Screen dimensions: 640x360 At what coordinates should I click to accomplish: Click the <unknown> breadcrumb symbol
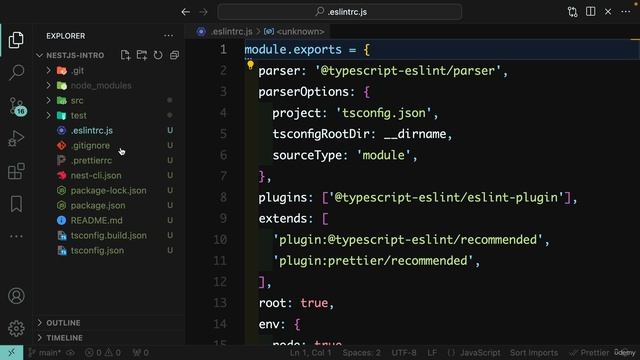pyautogui.click(x=300, y=31)
